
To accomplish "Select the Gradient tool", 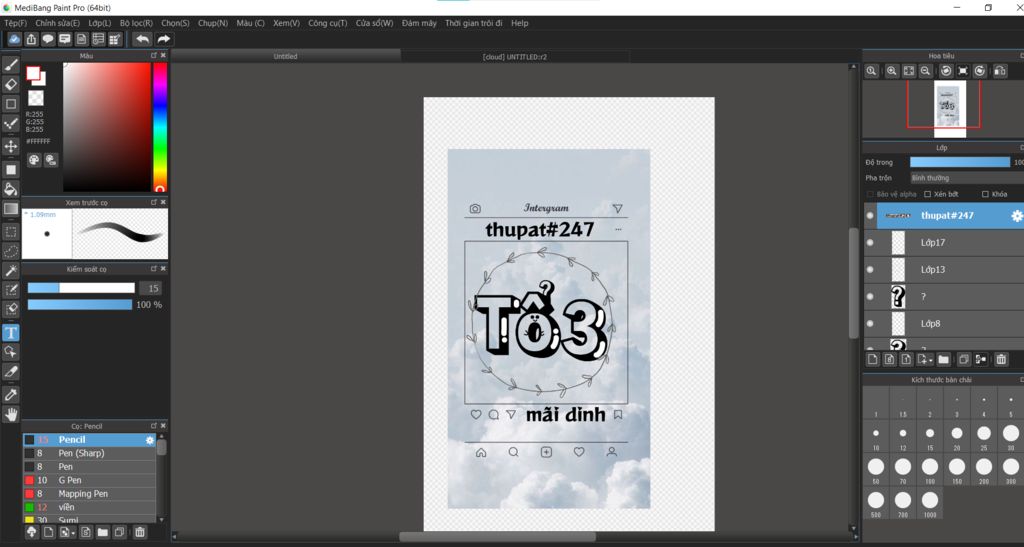I will [10, 209].
